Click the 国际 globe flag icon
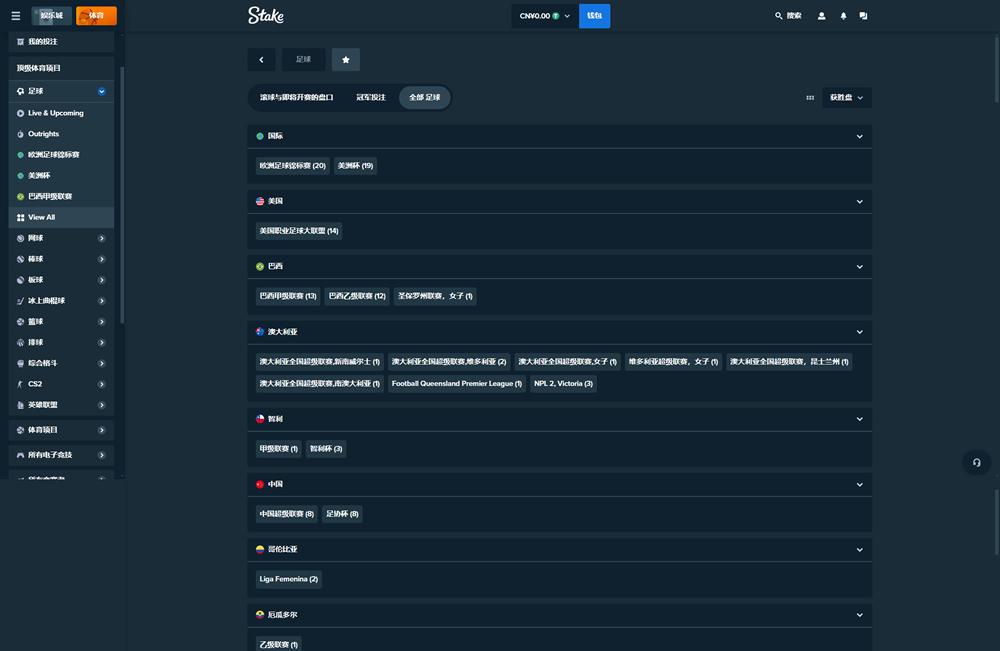This screenshot has width=1000, height=651. coord(260,136)
